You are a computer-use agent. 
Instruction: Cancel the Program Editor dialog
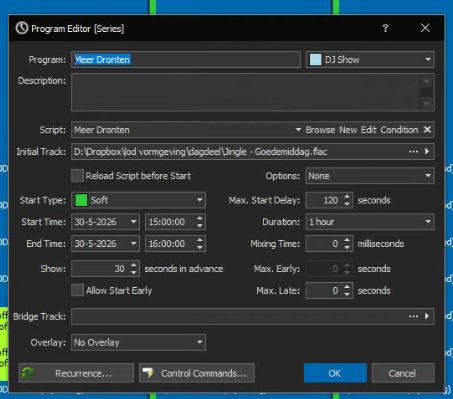click(x=403, y=373)
